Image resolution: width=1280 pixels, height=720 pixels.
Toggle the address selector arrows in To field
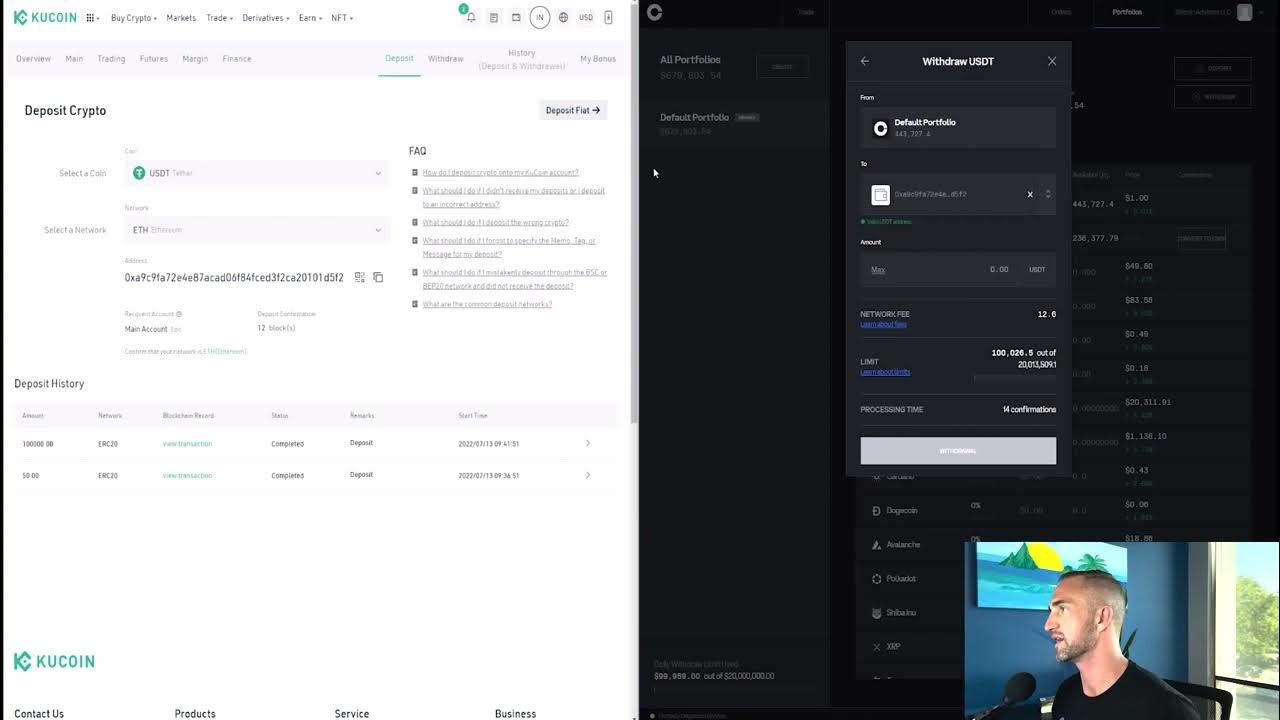pos(1048,194)
